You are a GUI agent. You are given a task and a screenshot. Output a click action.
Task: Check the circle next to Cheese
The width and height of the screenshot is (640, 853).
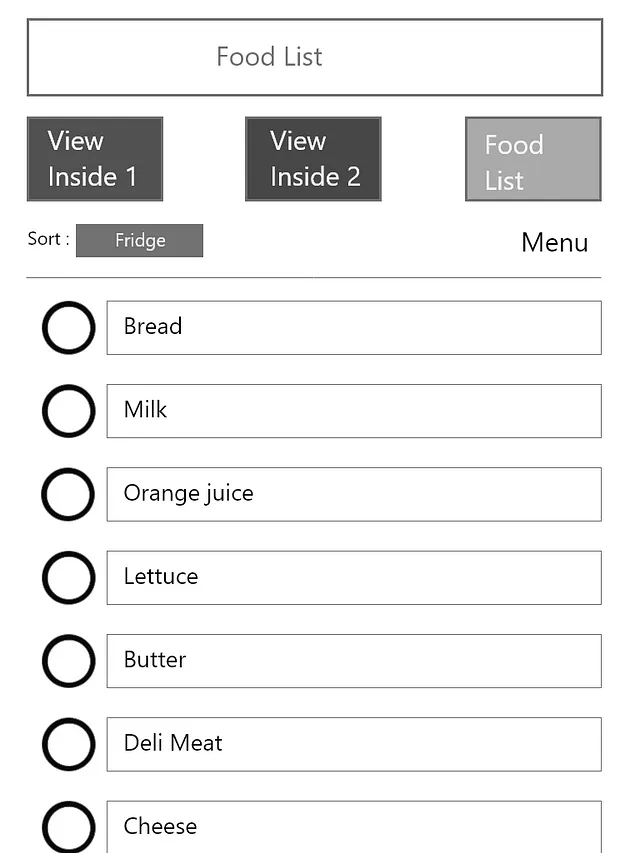point(68,827)
